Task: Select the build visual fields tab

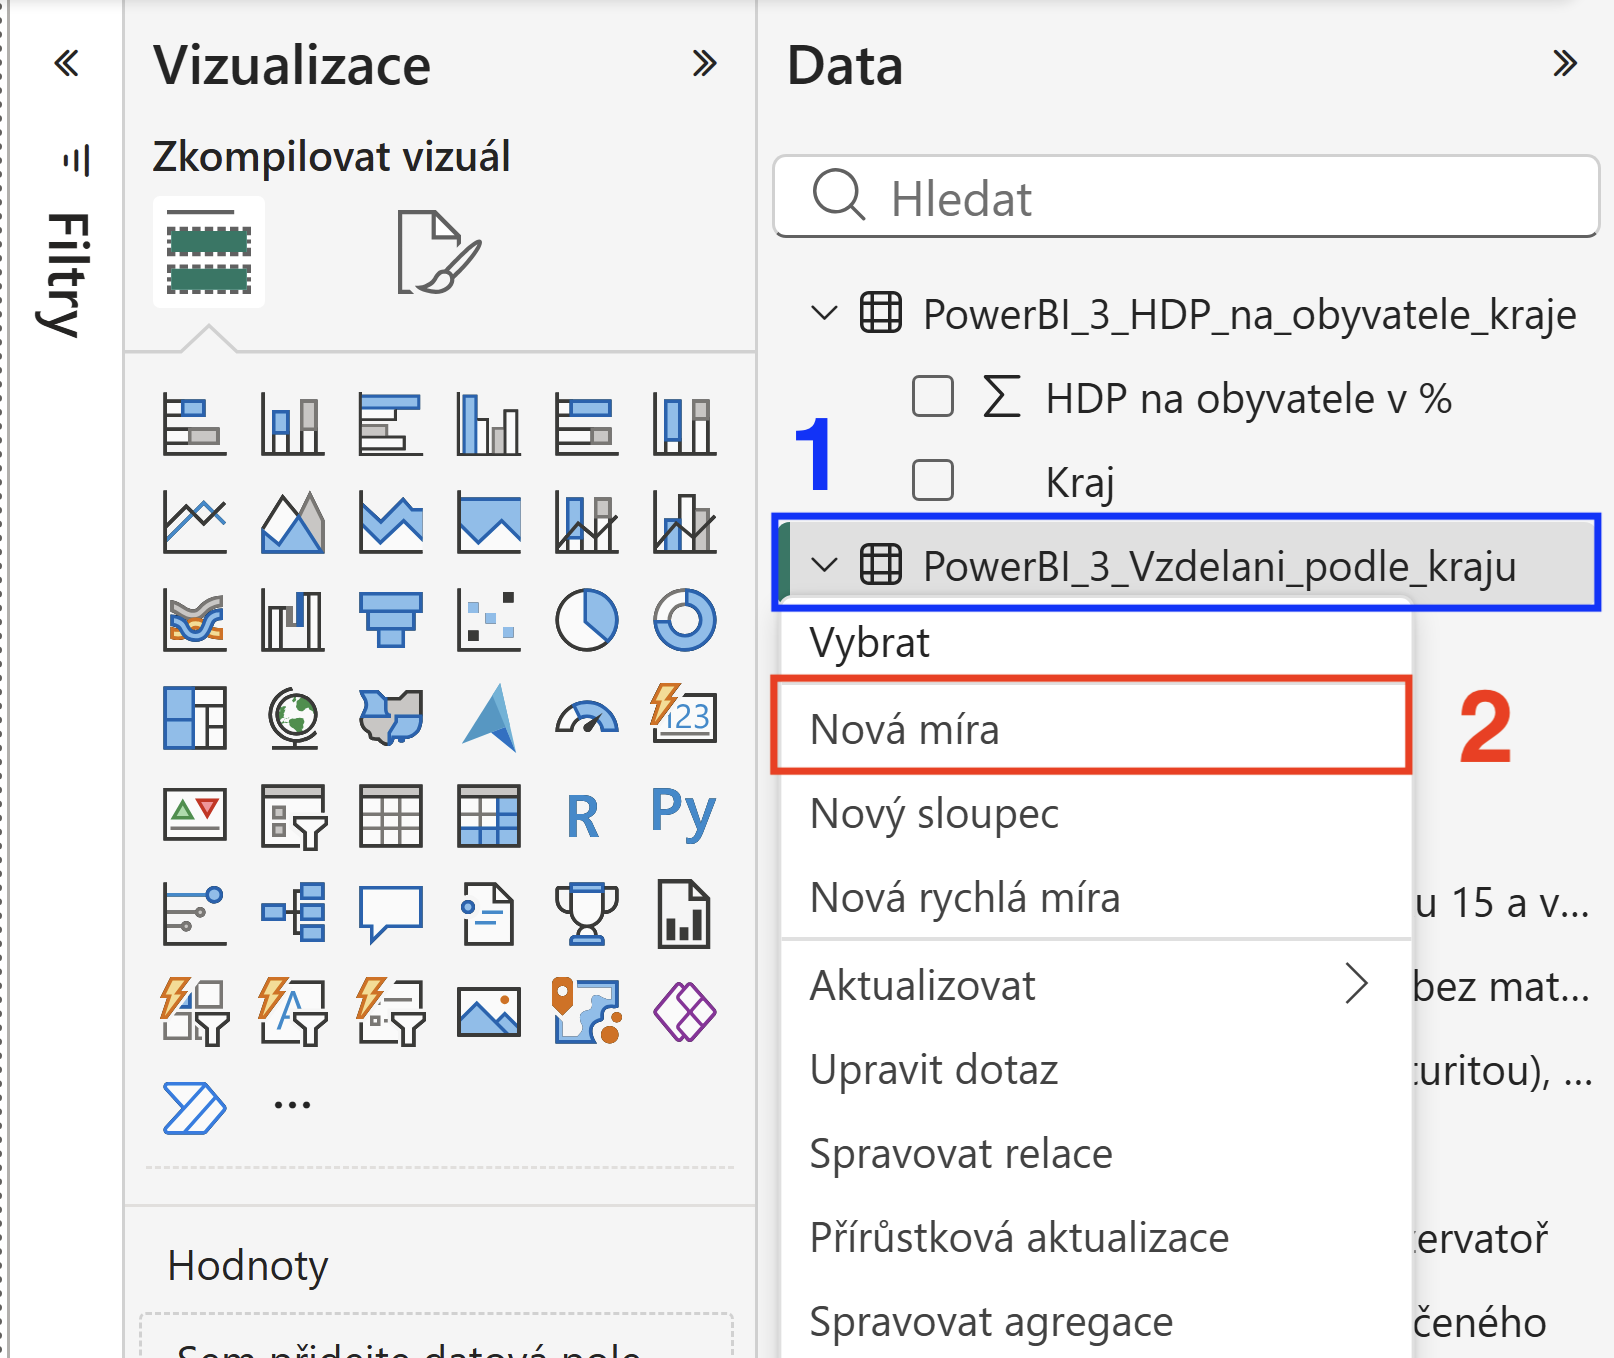Action: click(209, 252)
